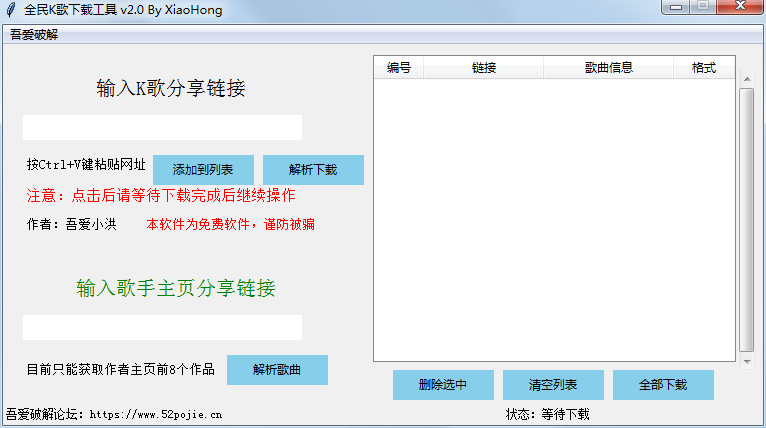Select the 链接 column header
The height and width of the screenshot is (428, 766).
pyautogui.click(x=484, y=67)
